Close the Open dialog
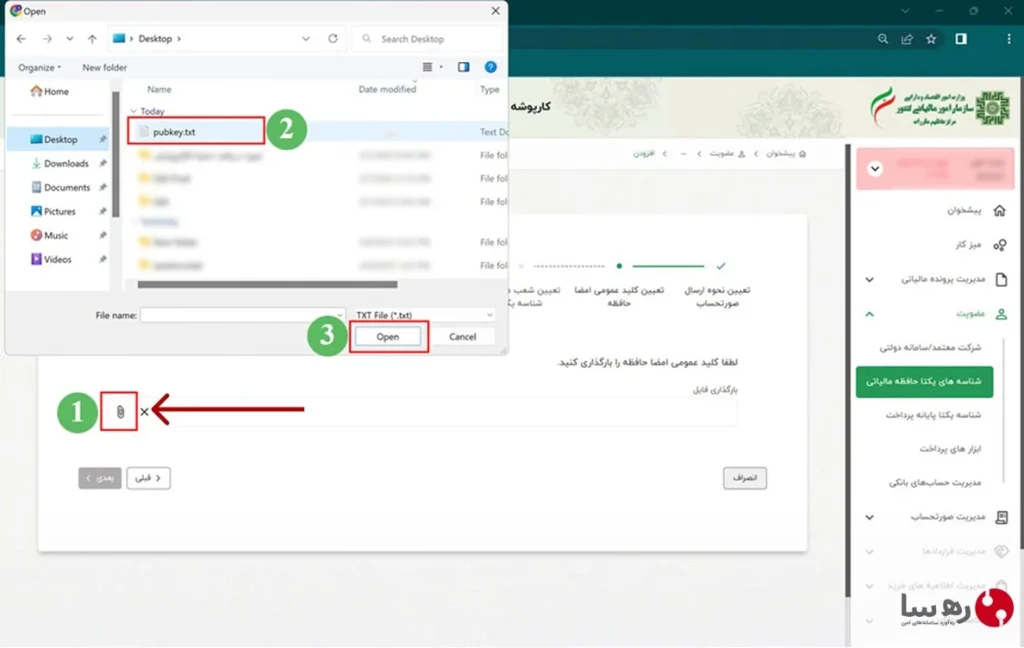Viewport: 1024px width, 648px height. (x=496, y=10)
